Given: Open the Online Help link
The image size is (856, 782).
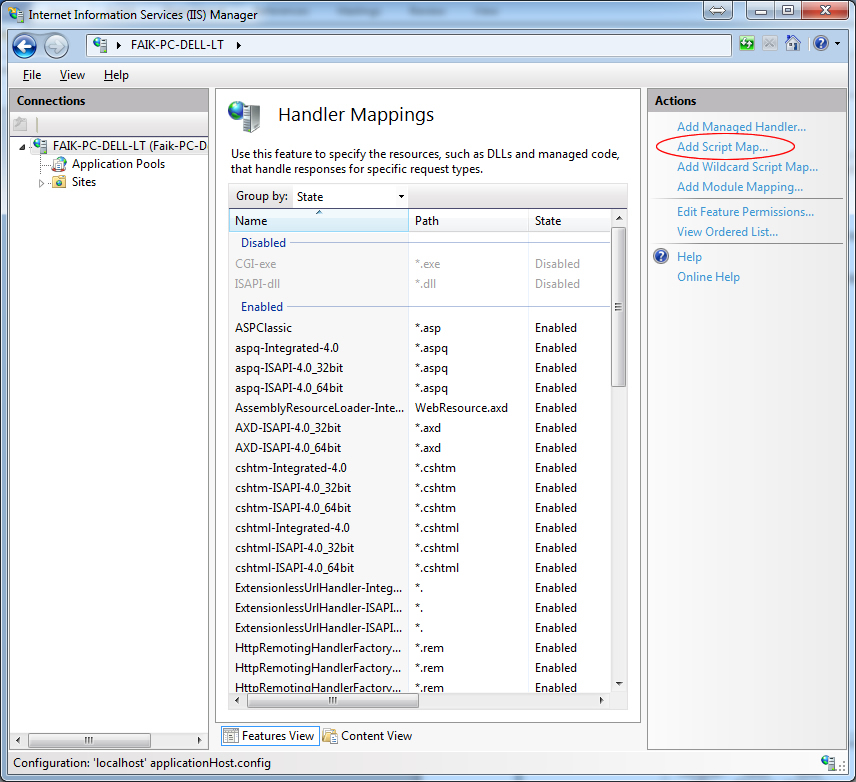Looking at the screenshot, I should [708, 277].
